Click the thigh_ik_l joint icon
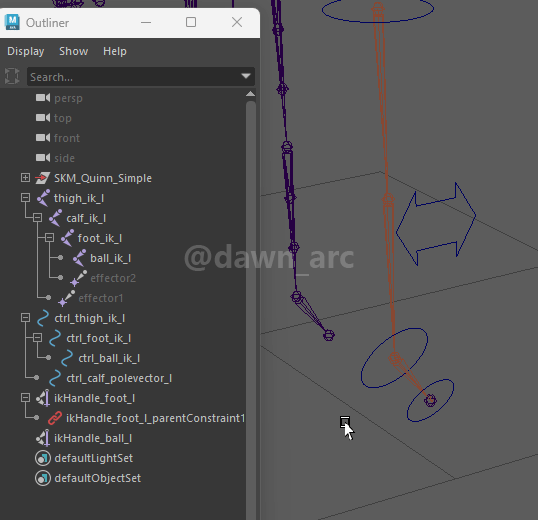Screen dimensions: 538x520 coord(43,198)
